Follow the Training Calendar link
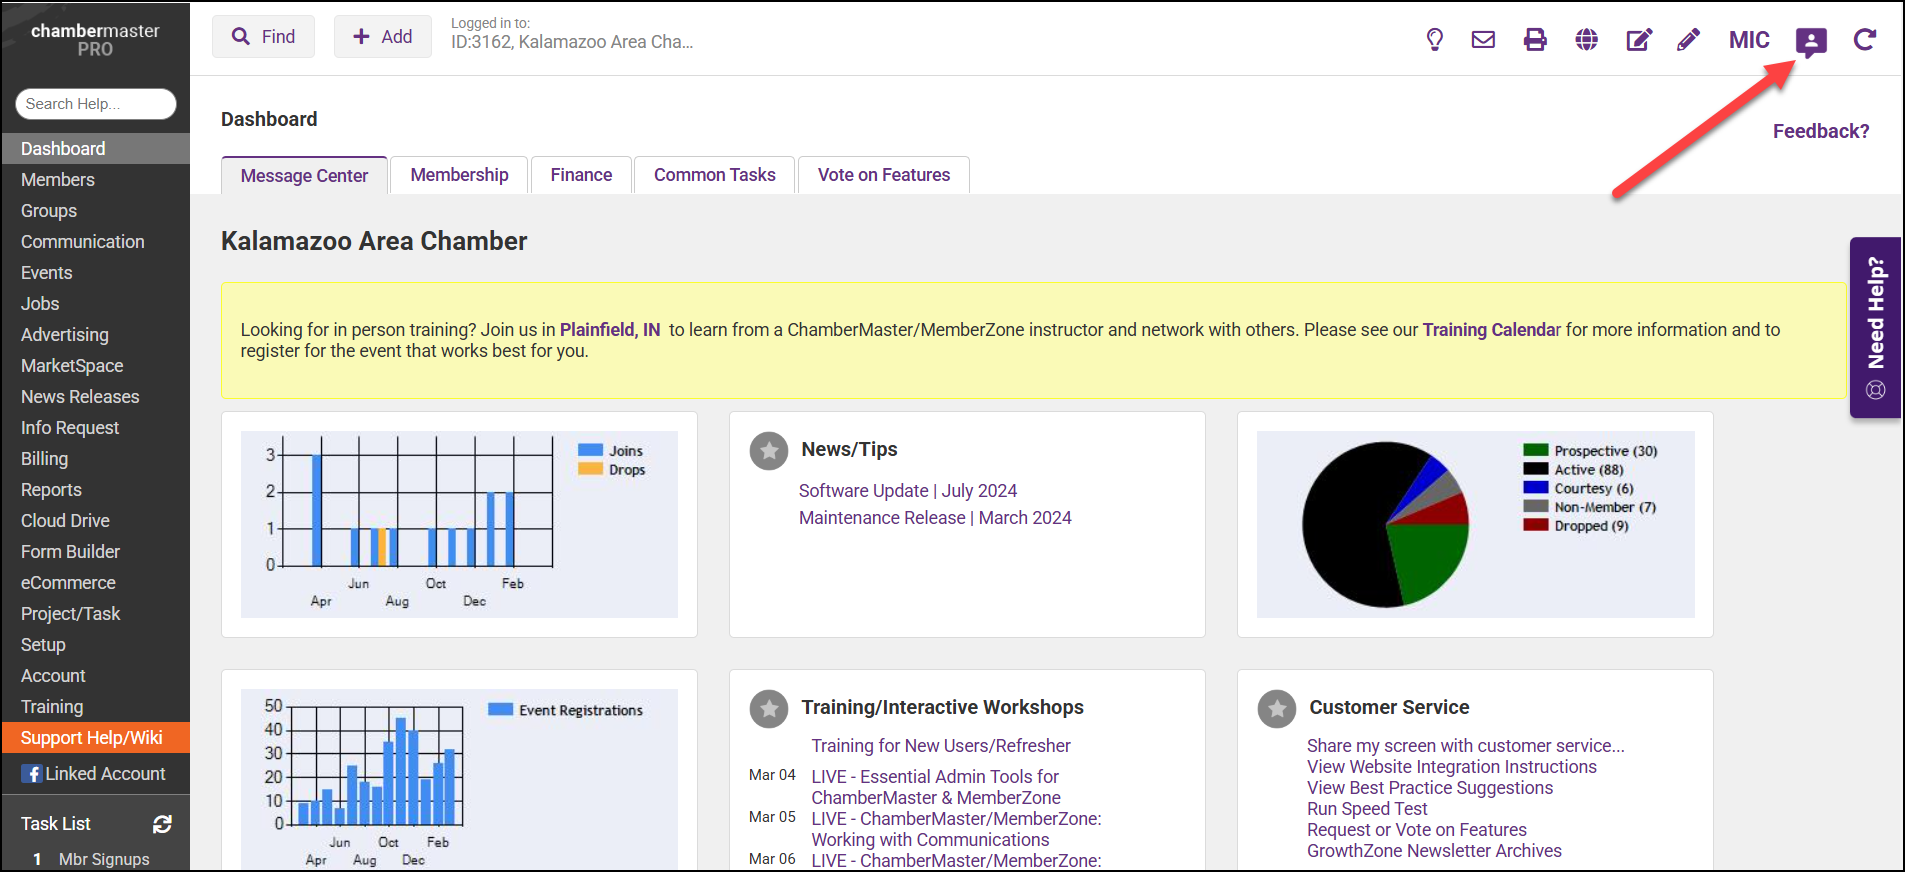This screenshot has height=872, width=1905. click(x=1491, y=330)
